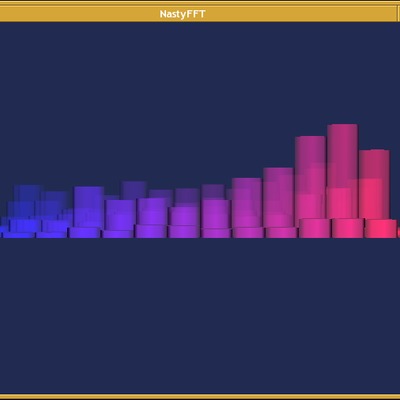The height and width of the screenshot is (400, 400).
Task: Click the partially visible pink bar at right edge
Action: click(x=399, y=233)
